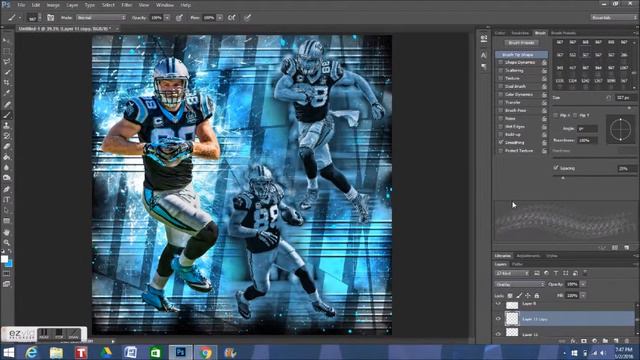Open the Essentials workspace switcher
Viewport: 640px width, 360px height.
tap(613, 18)
